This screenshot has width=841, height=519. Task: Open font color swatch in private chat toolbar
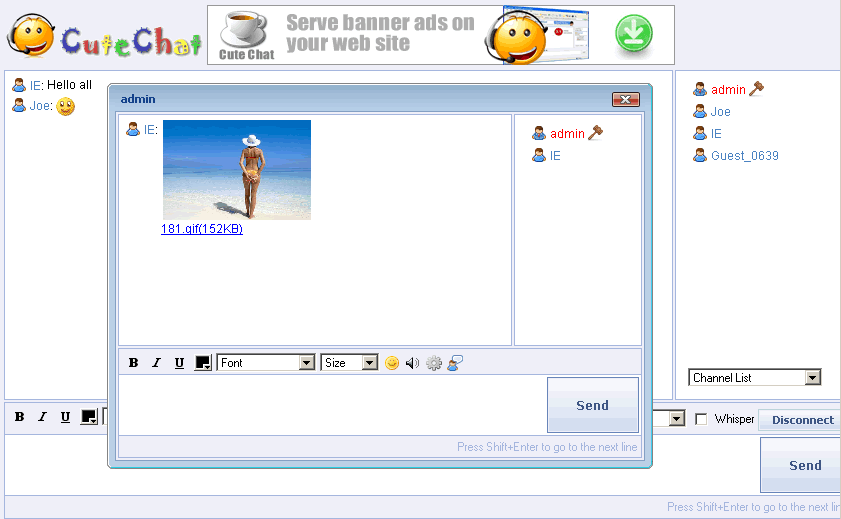203,363
